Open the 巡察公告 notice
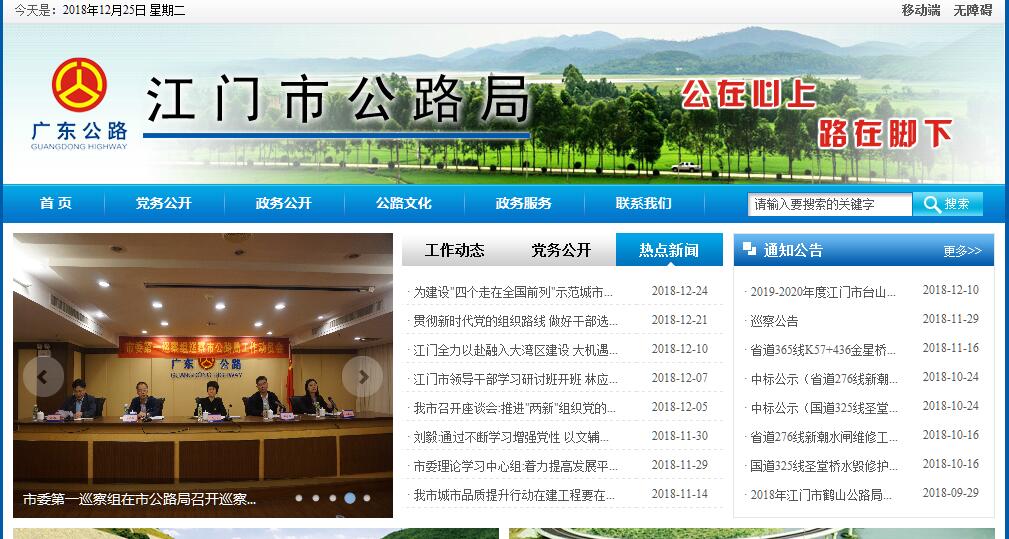 tap(775, 321)
